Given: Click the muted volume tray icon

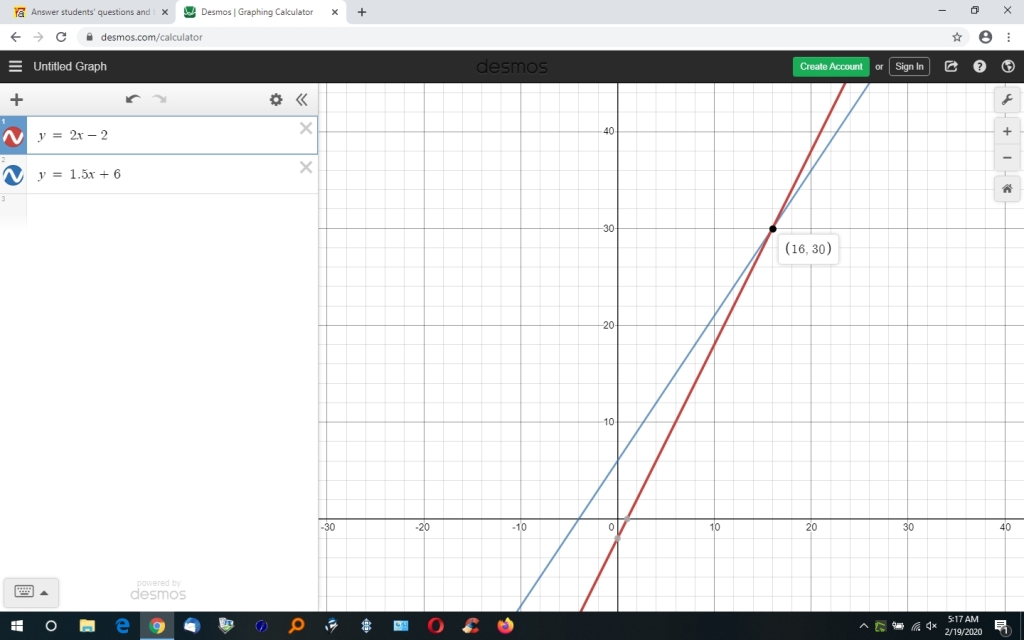Looking at the screenshot, I should (931, 626).
